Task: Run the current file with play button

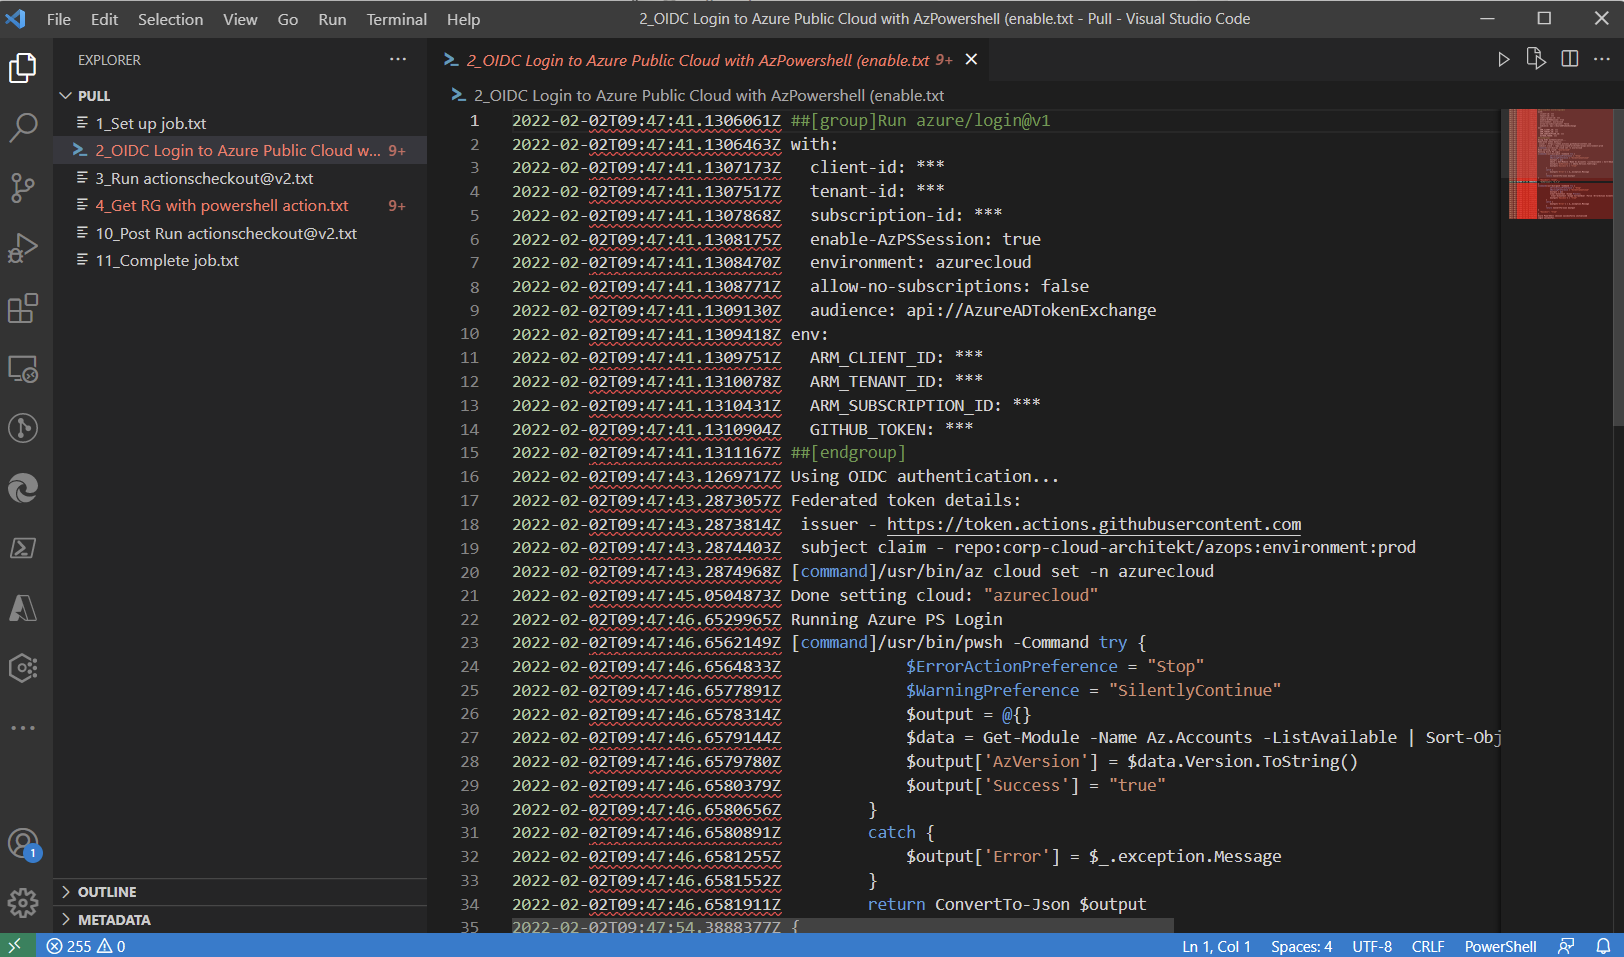Action: point(1503,60)
